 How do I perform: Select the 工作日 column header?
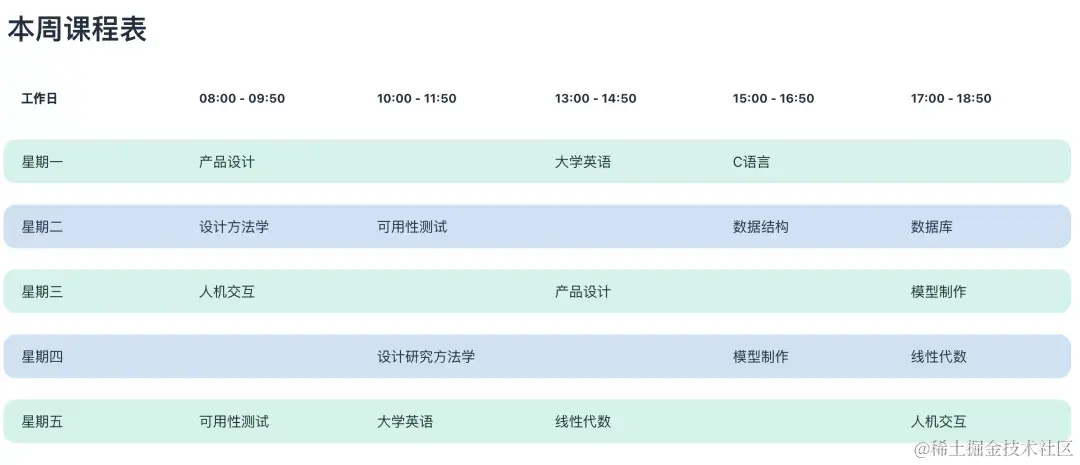(x=39, y=98)
